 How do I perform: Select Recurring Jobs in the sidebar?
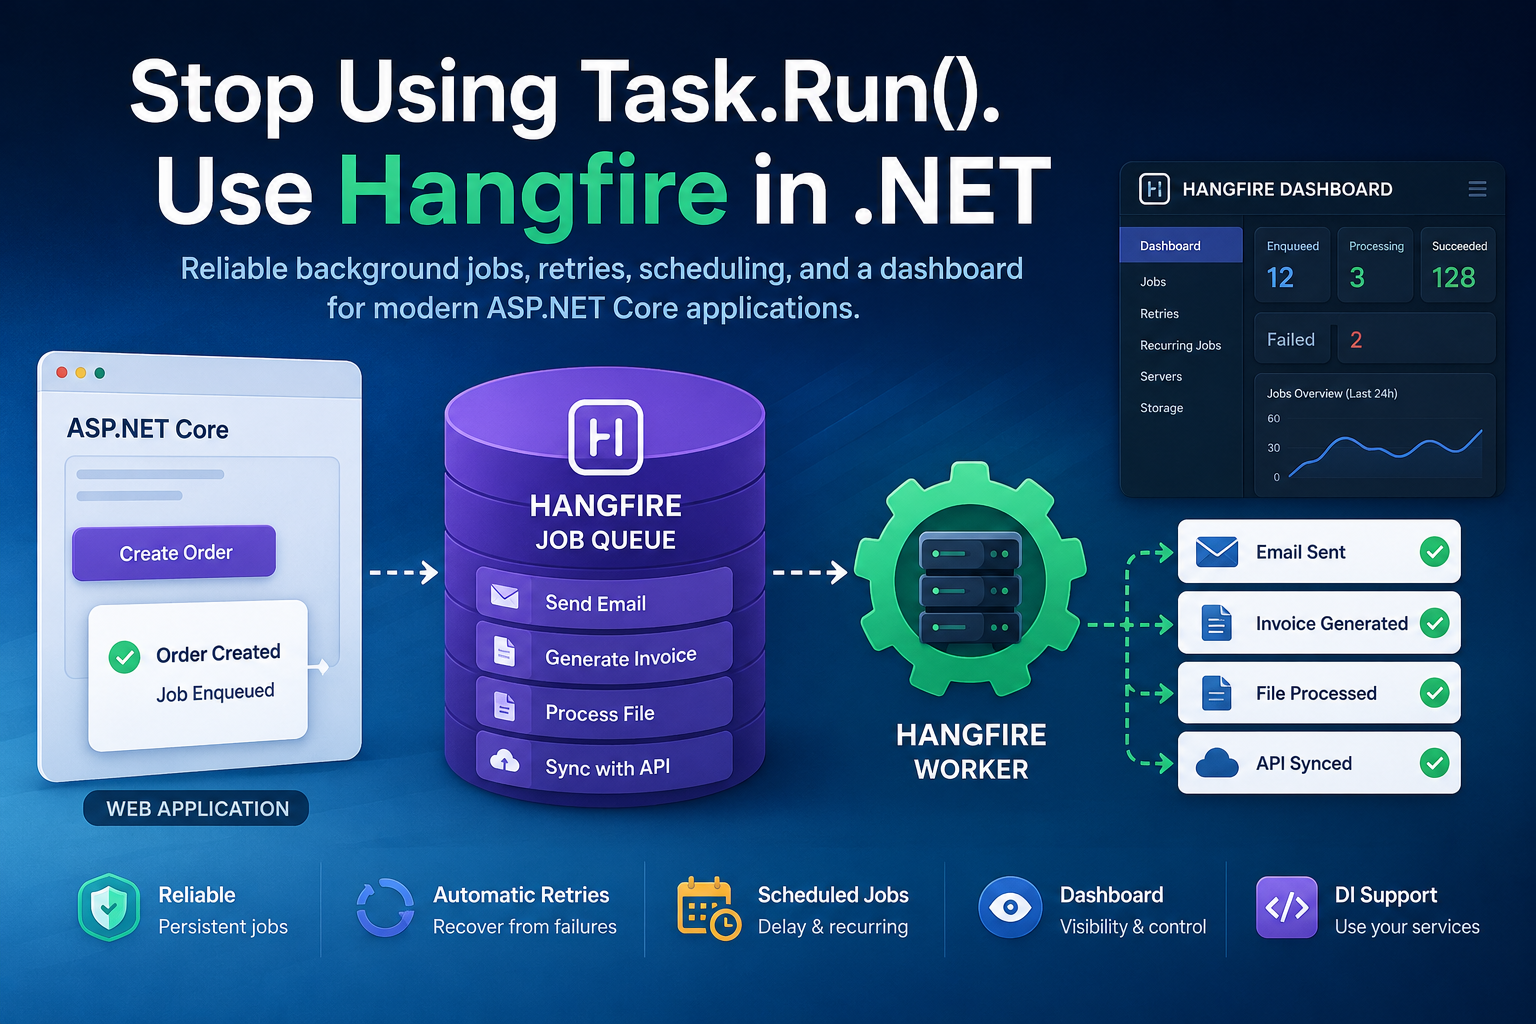coord(1180,346)
